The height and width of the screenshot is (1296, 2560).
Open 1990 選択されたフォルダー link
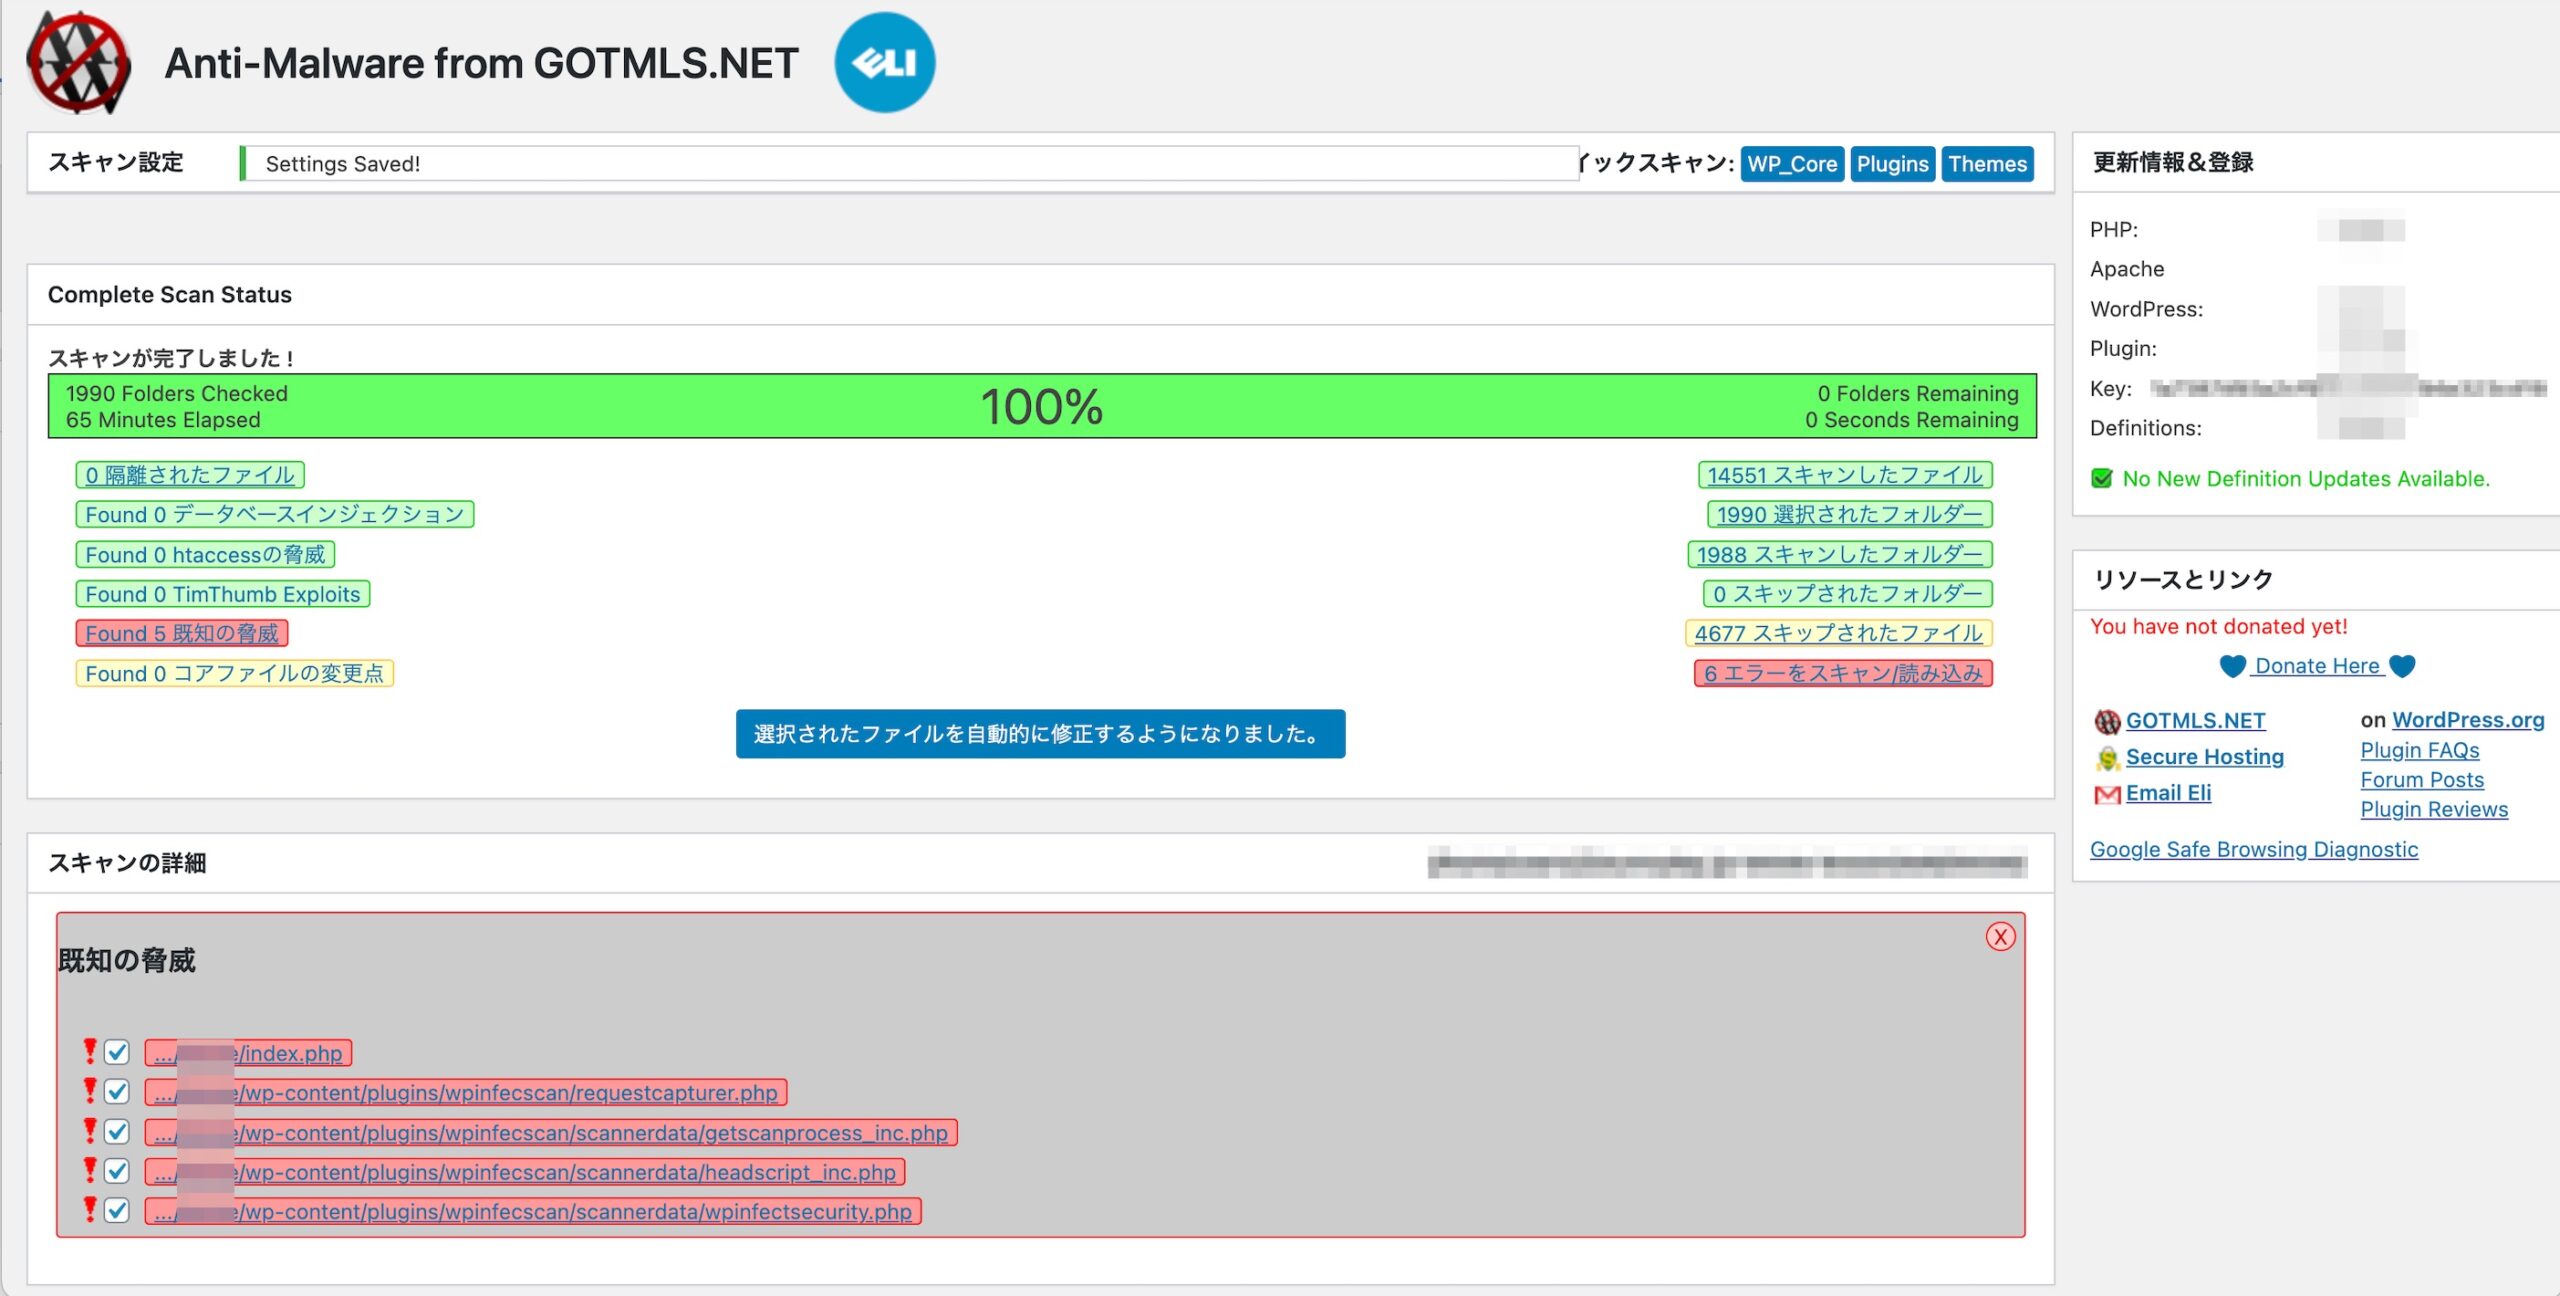point(1850,514)
